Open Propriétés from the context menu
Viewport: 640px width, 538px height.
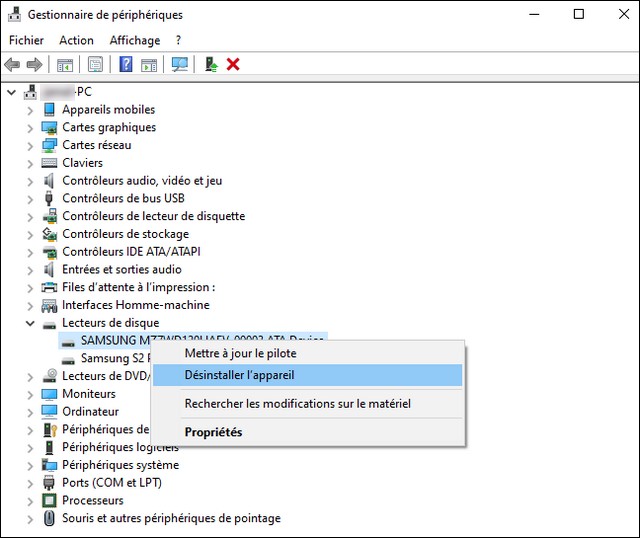tap(213, 432)
